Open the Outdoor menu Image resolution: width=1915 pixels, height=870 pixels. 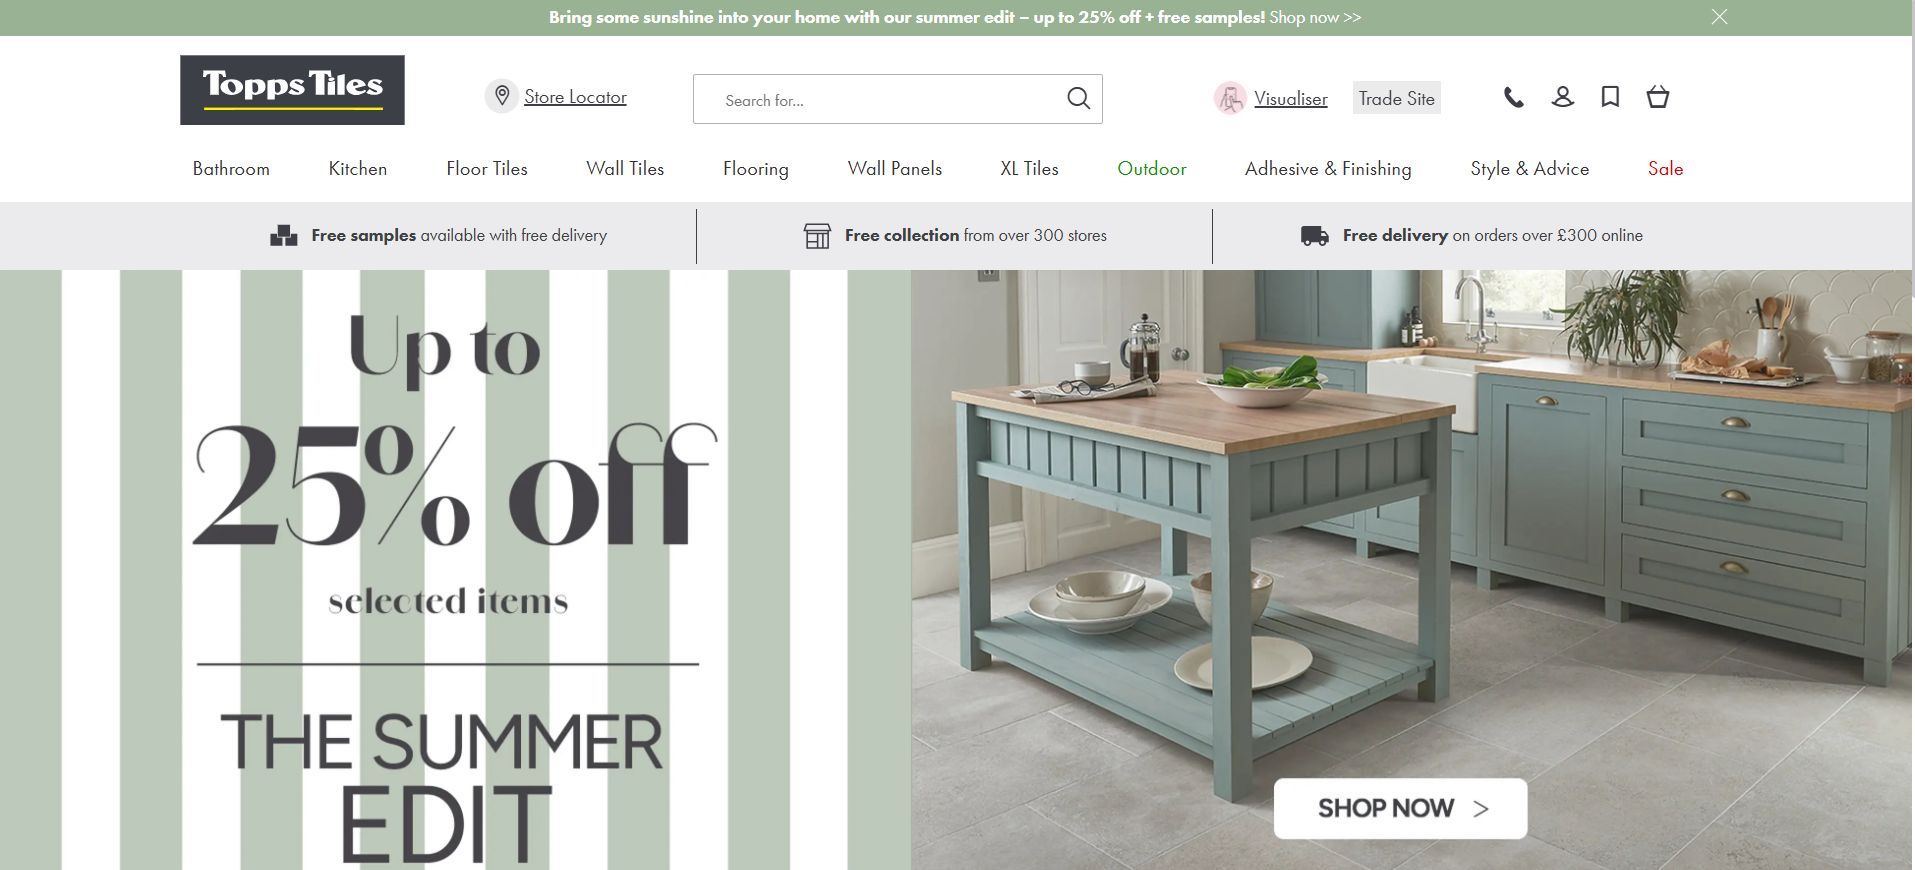tap(1152, 169)
